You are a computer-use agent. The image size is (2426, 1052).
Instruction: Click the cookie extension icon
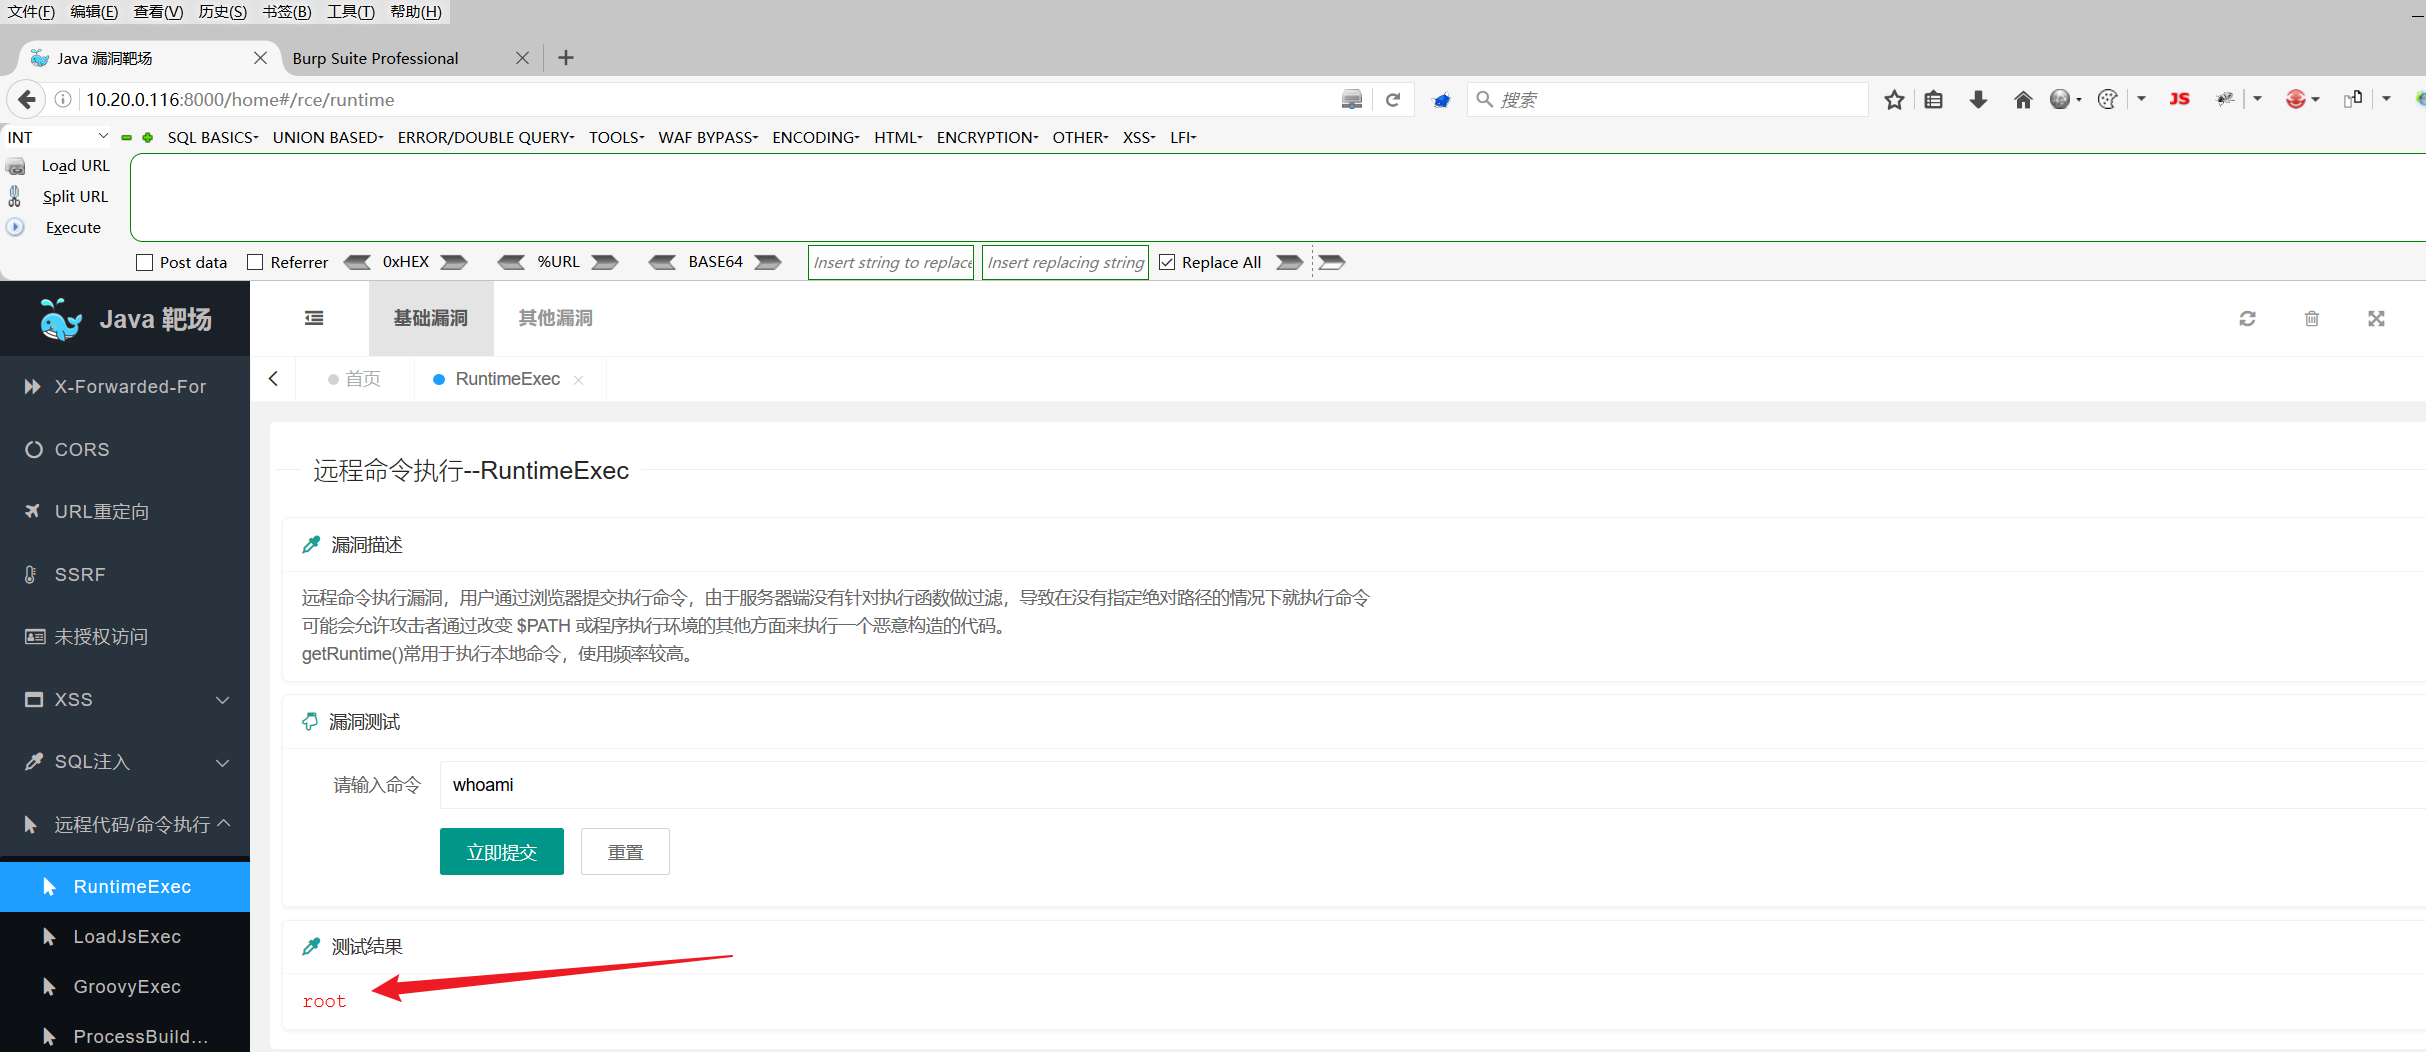coord(2107,99)
